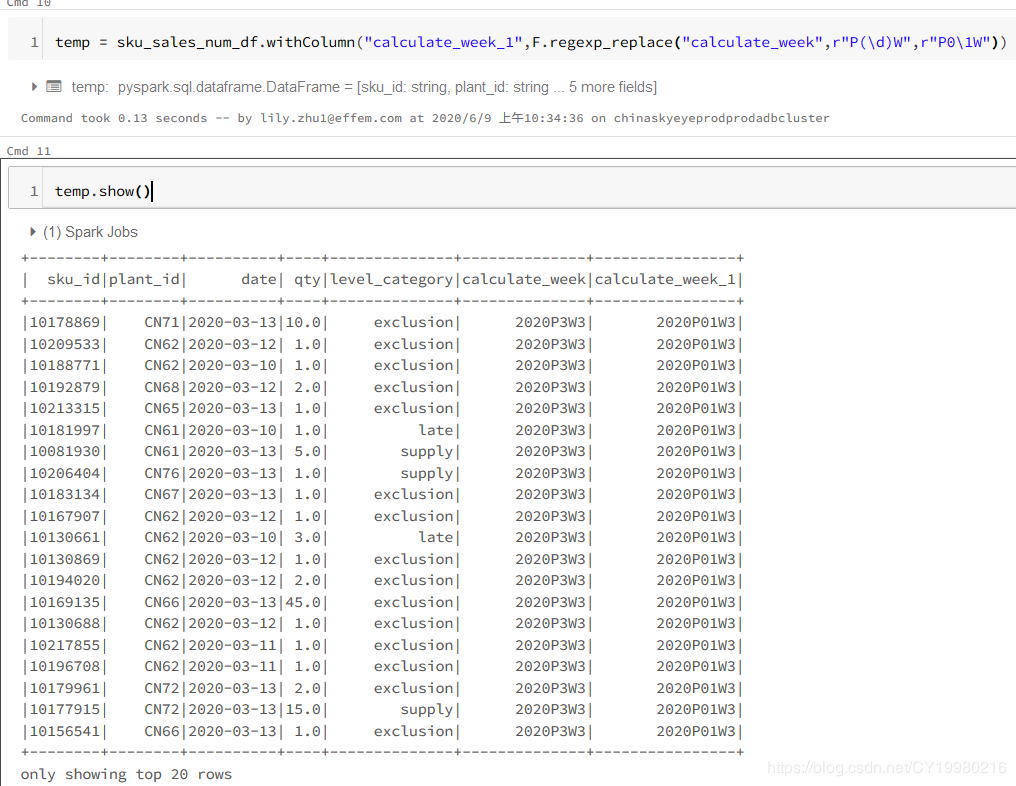Viewport: 1016px width, 786px height.
Task: Click date 2020-03-10 in row 10188771
Action: (233, 365)
